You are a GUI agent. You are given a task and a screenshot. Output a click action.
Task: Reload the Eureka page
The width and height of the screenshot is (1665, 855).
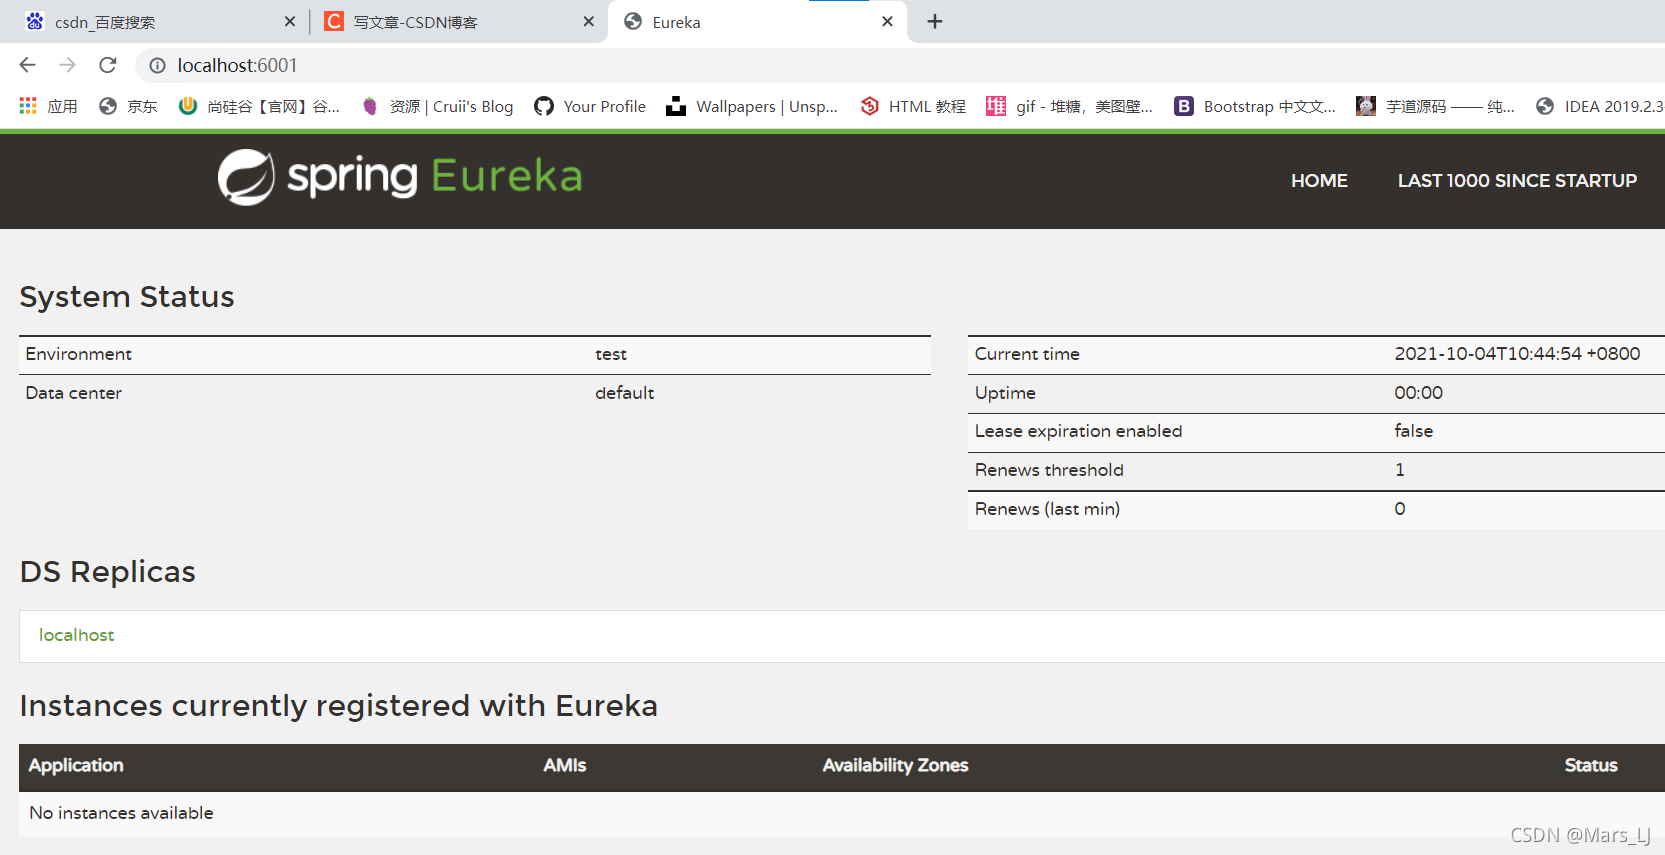(108, 65)
